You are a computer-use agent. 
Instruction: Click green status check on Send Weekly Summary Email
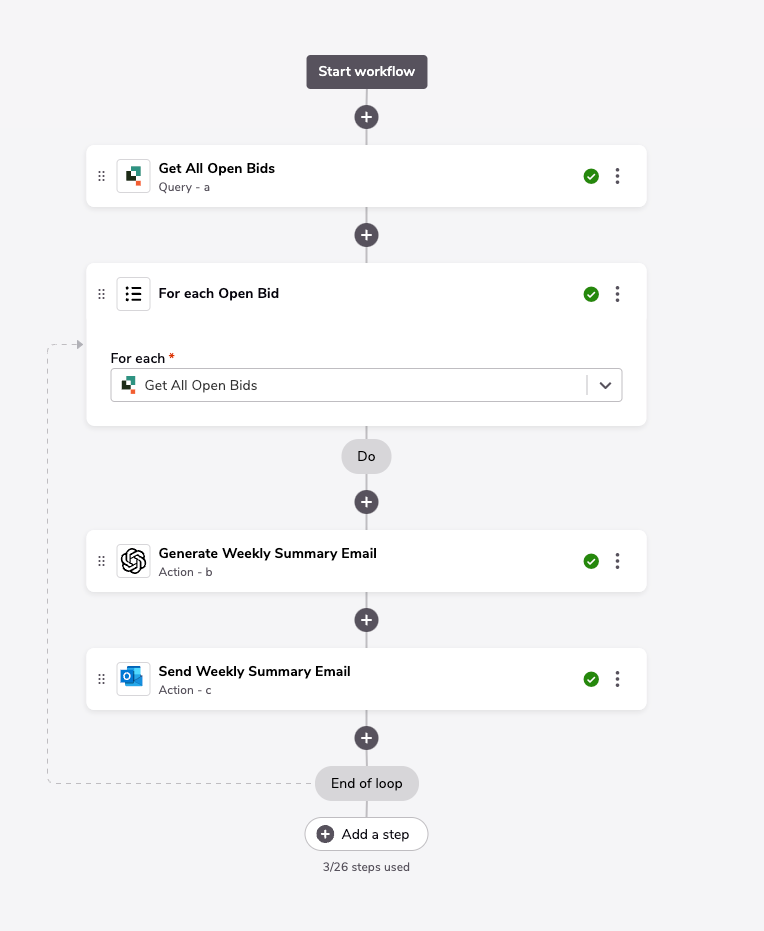[591, 679]
